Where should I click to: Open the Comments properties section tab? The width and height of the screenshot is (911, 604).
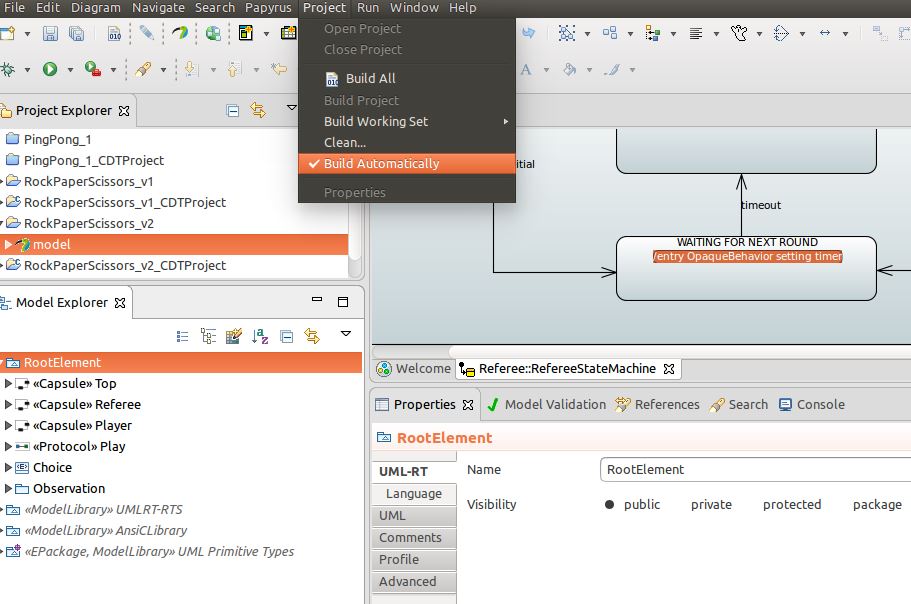click(x=414, y=538)
